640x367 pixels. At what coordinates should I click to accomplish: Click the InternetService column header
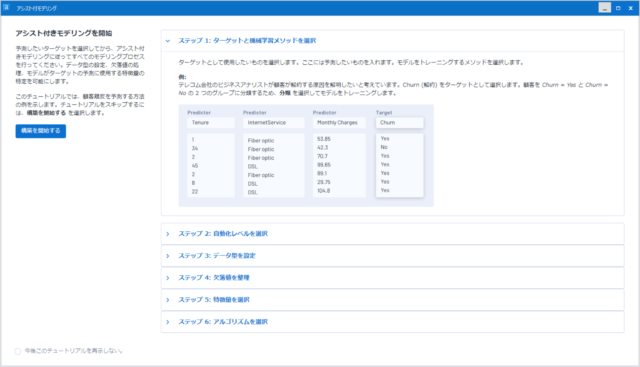[x=273, y=122]
